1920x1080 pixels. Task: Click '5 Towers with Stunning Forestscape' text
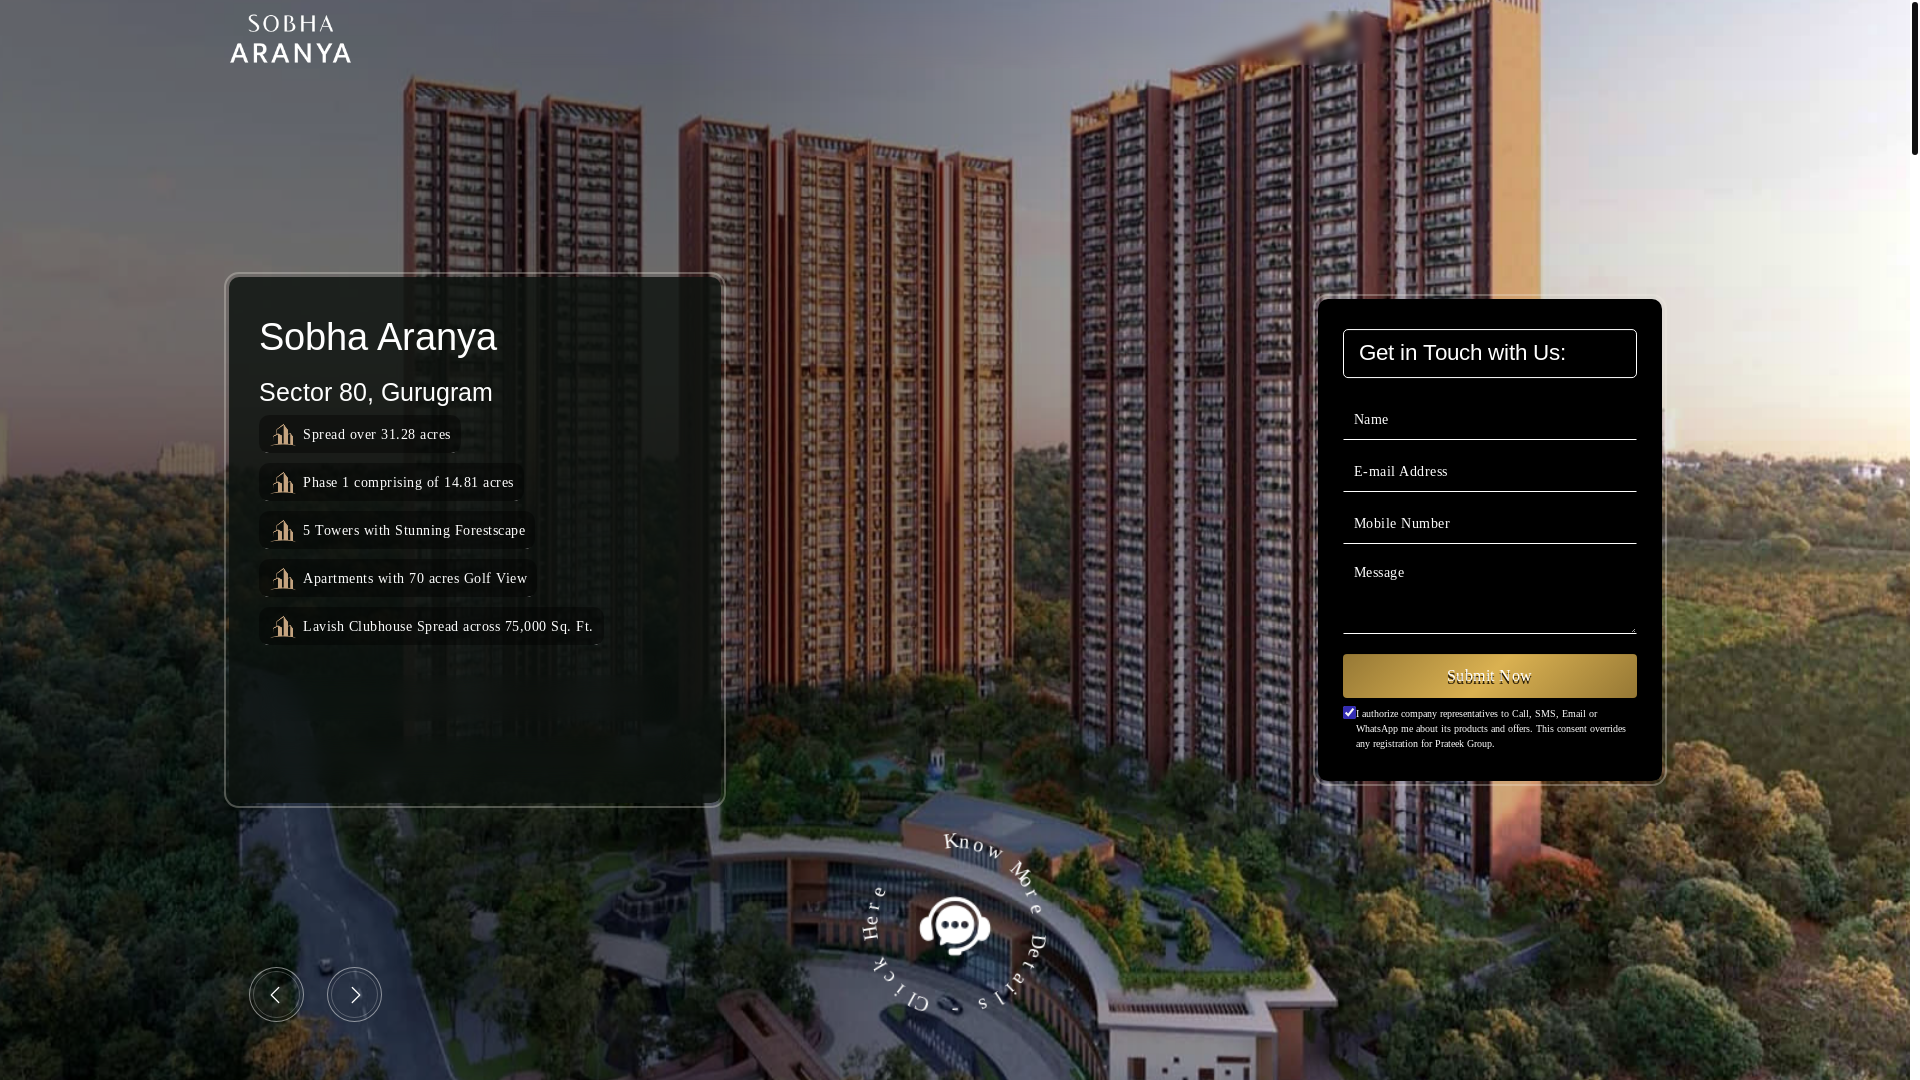pyautogui.click(x=414, y=531)
